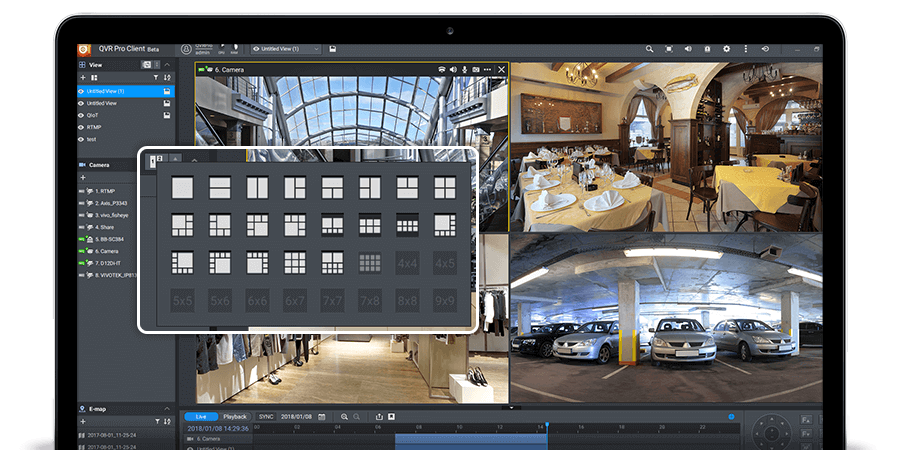This screenshot has height=450, width=900.
Task: Click the admin user avatar icon
Action: point(186,49)
